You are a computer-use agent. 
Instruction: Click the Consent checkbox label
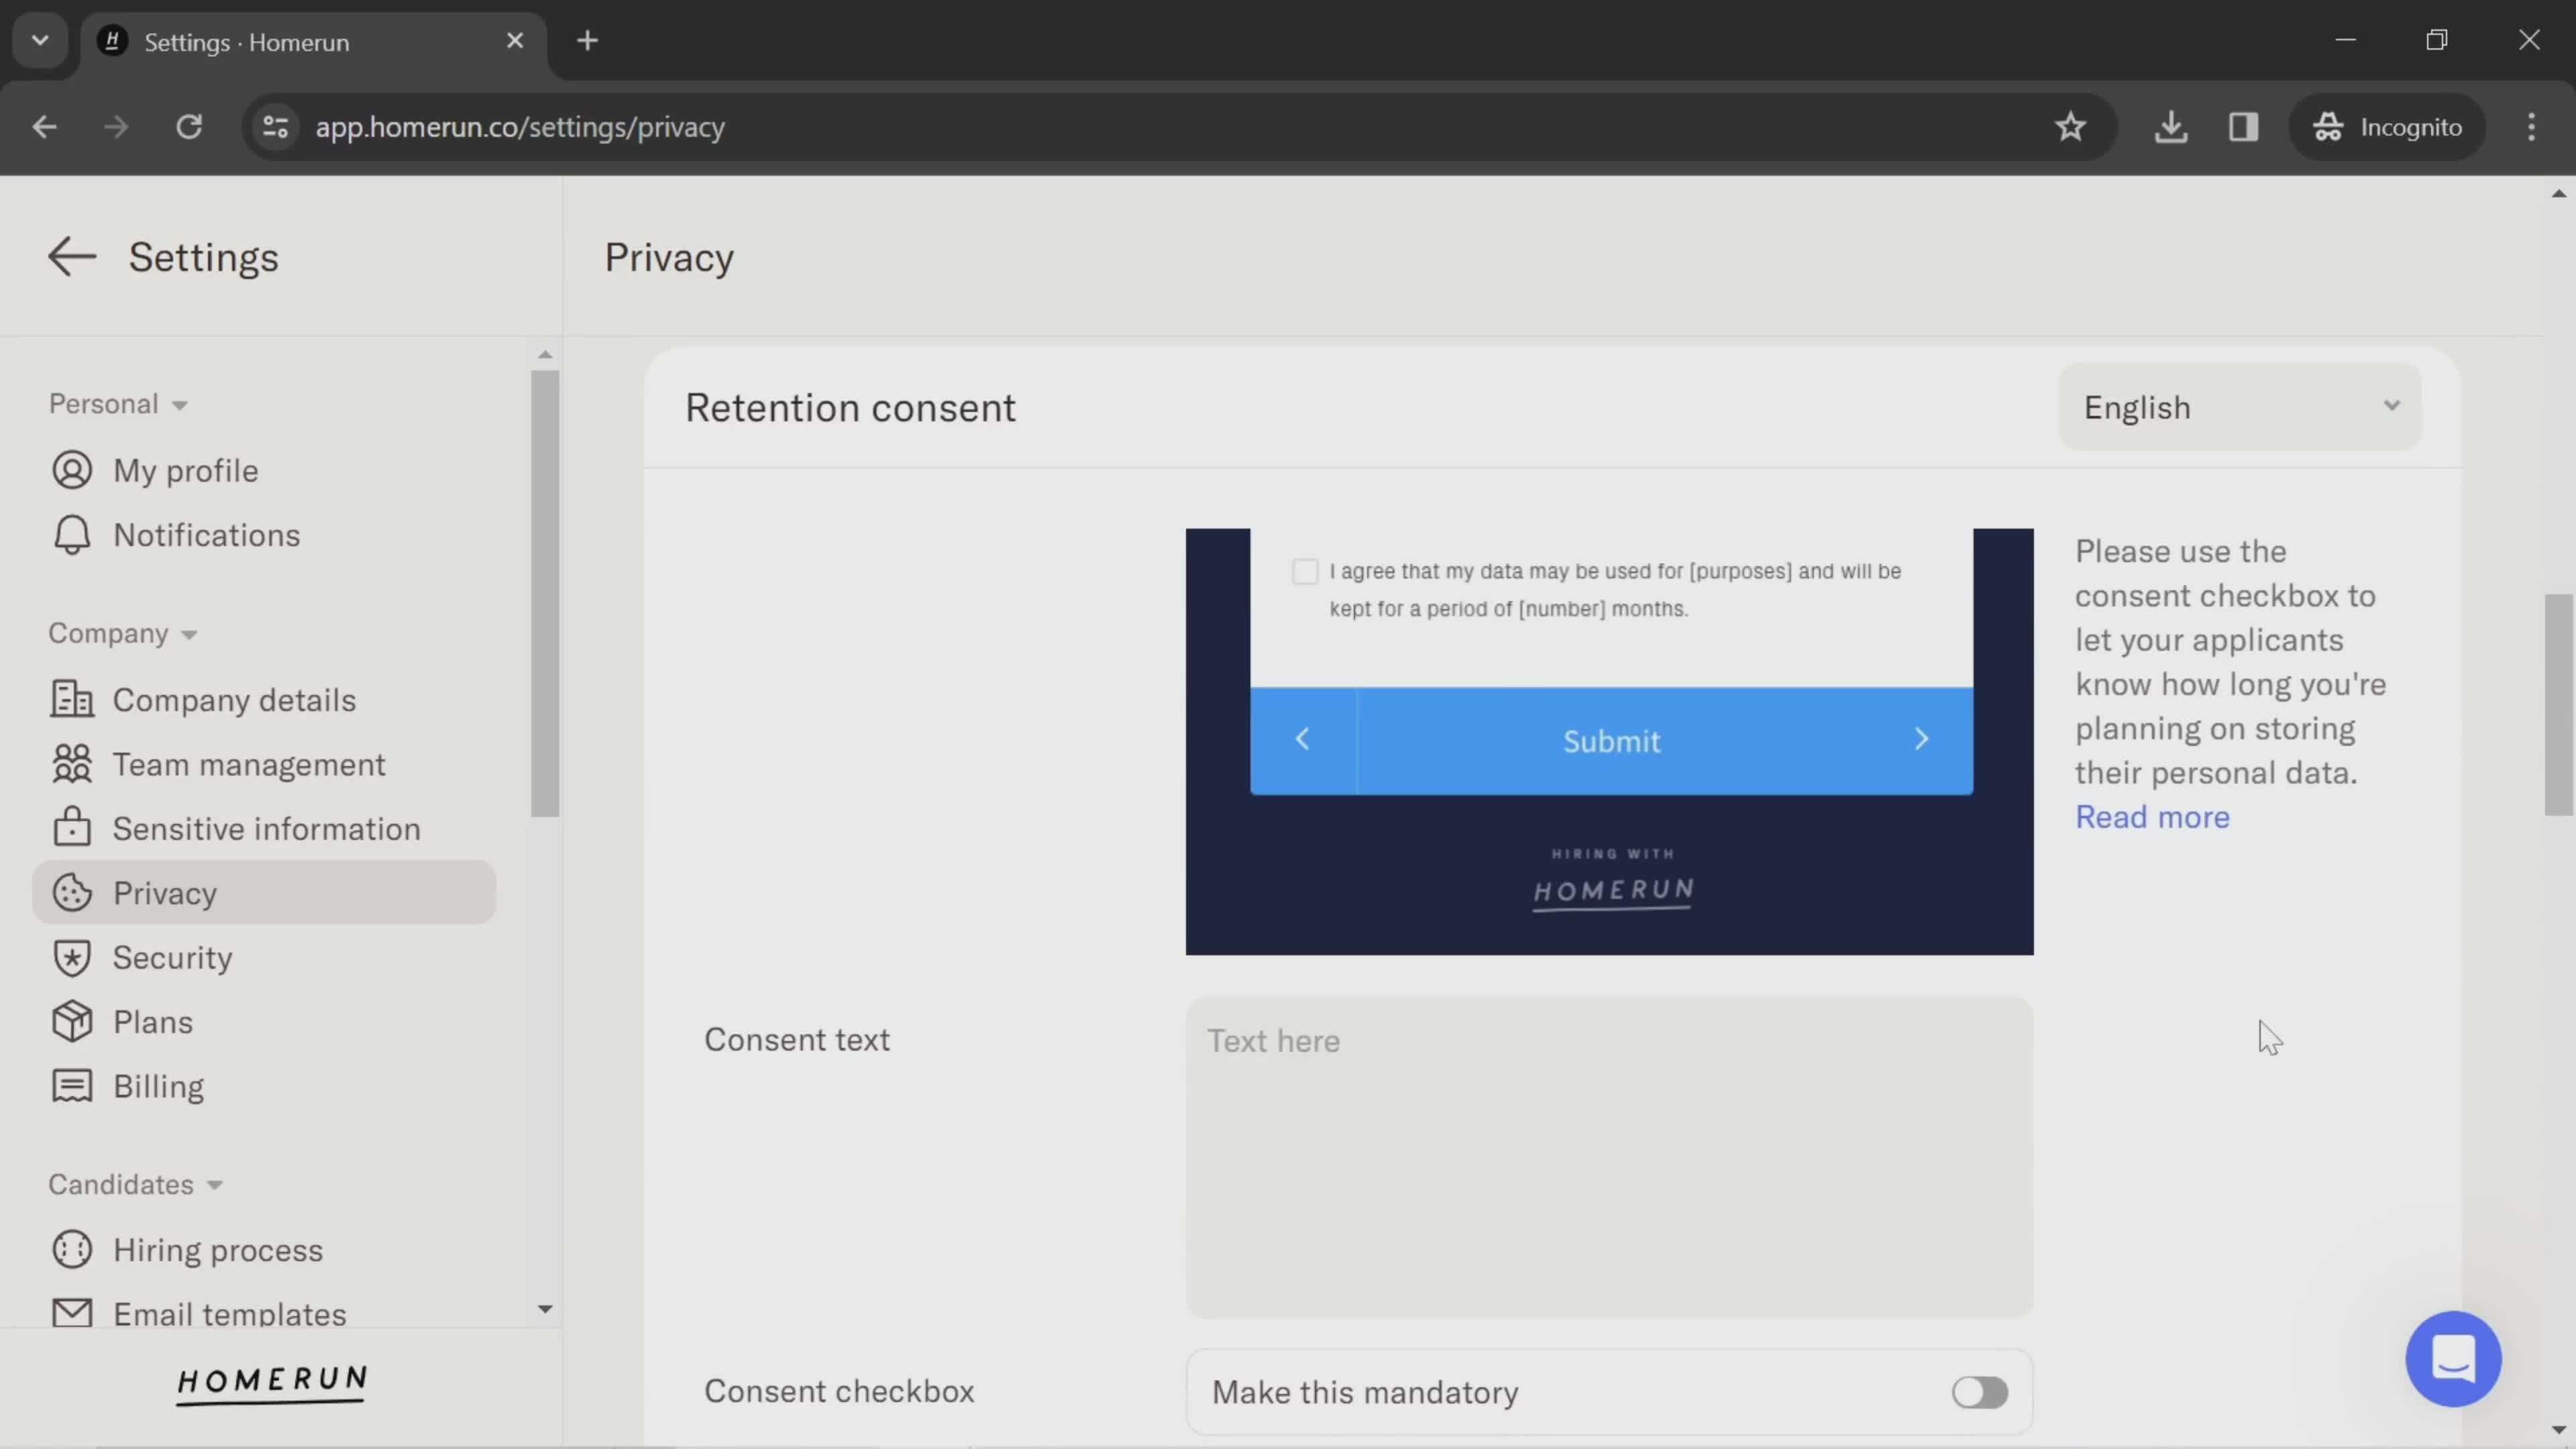(x=838, y=1391)
